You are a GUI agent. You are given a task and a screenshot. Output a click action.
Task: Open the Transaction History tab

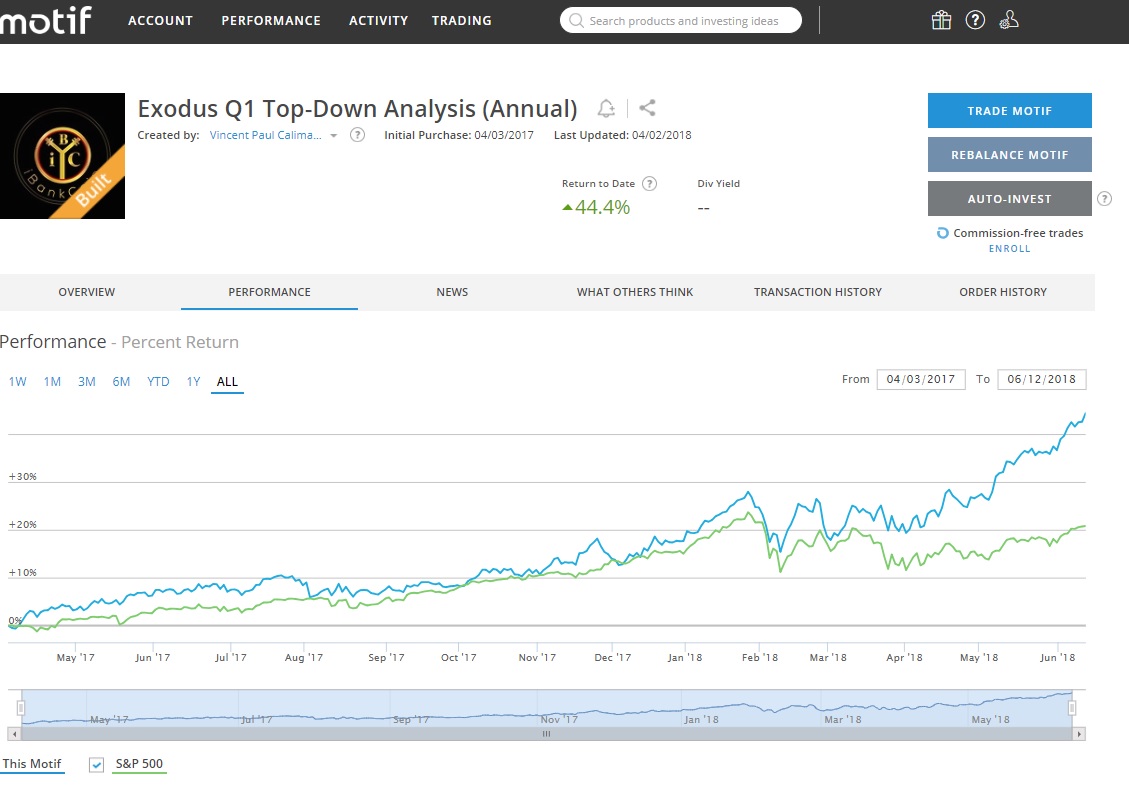818,292
